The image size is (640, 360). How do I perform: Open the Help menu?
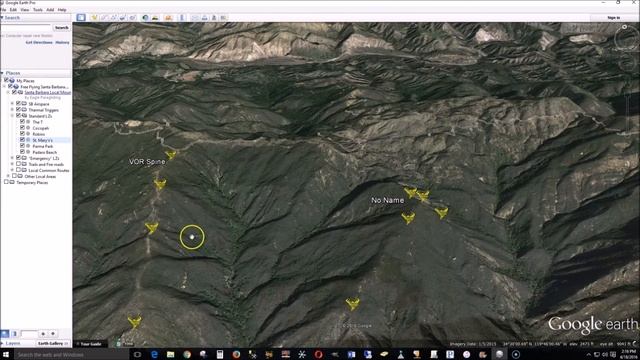[x=62, y=9]
